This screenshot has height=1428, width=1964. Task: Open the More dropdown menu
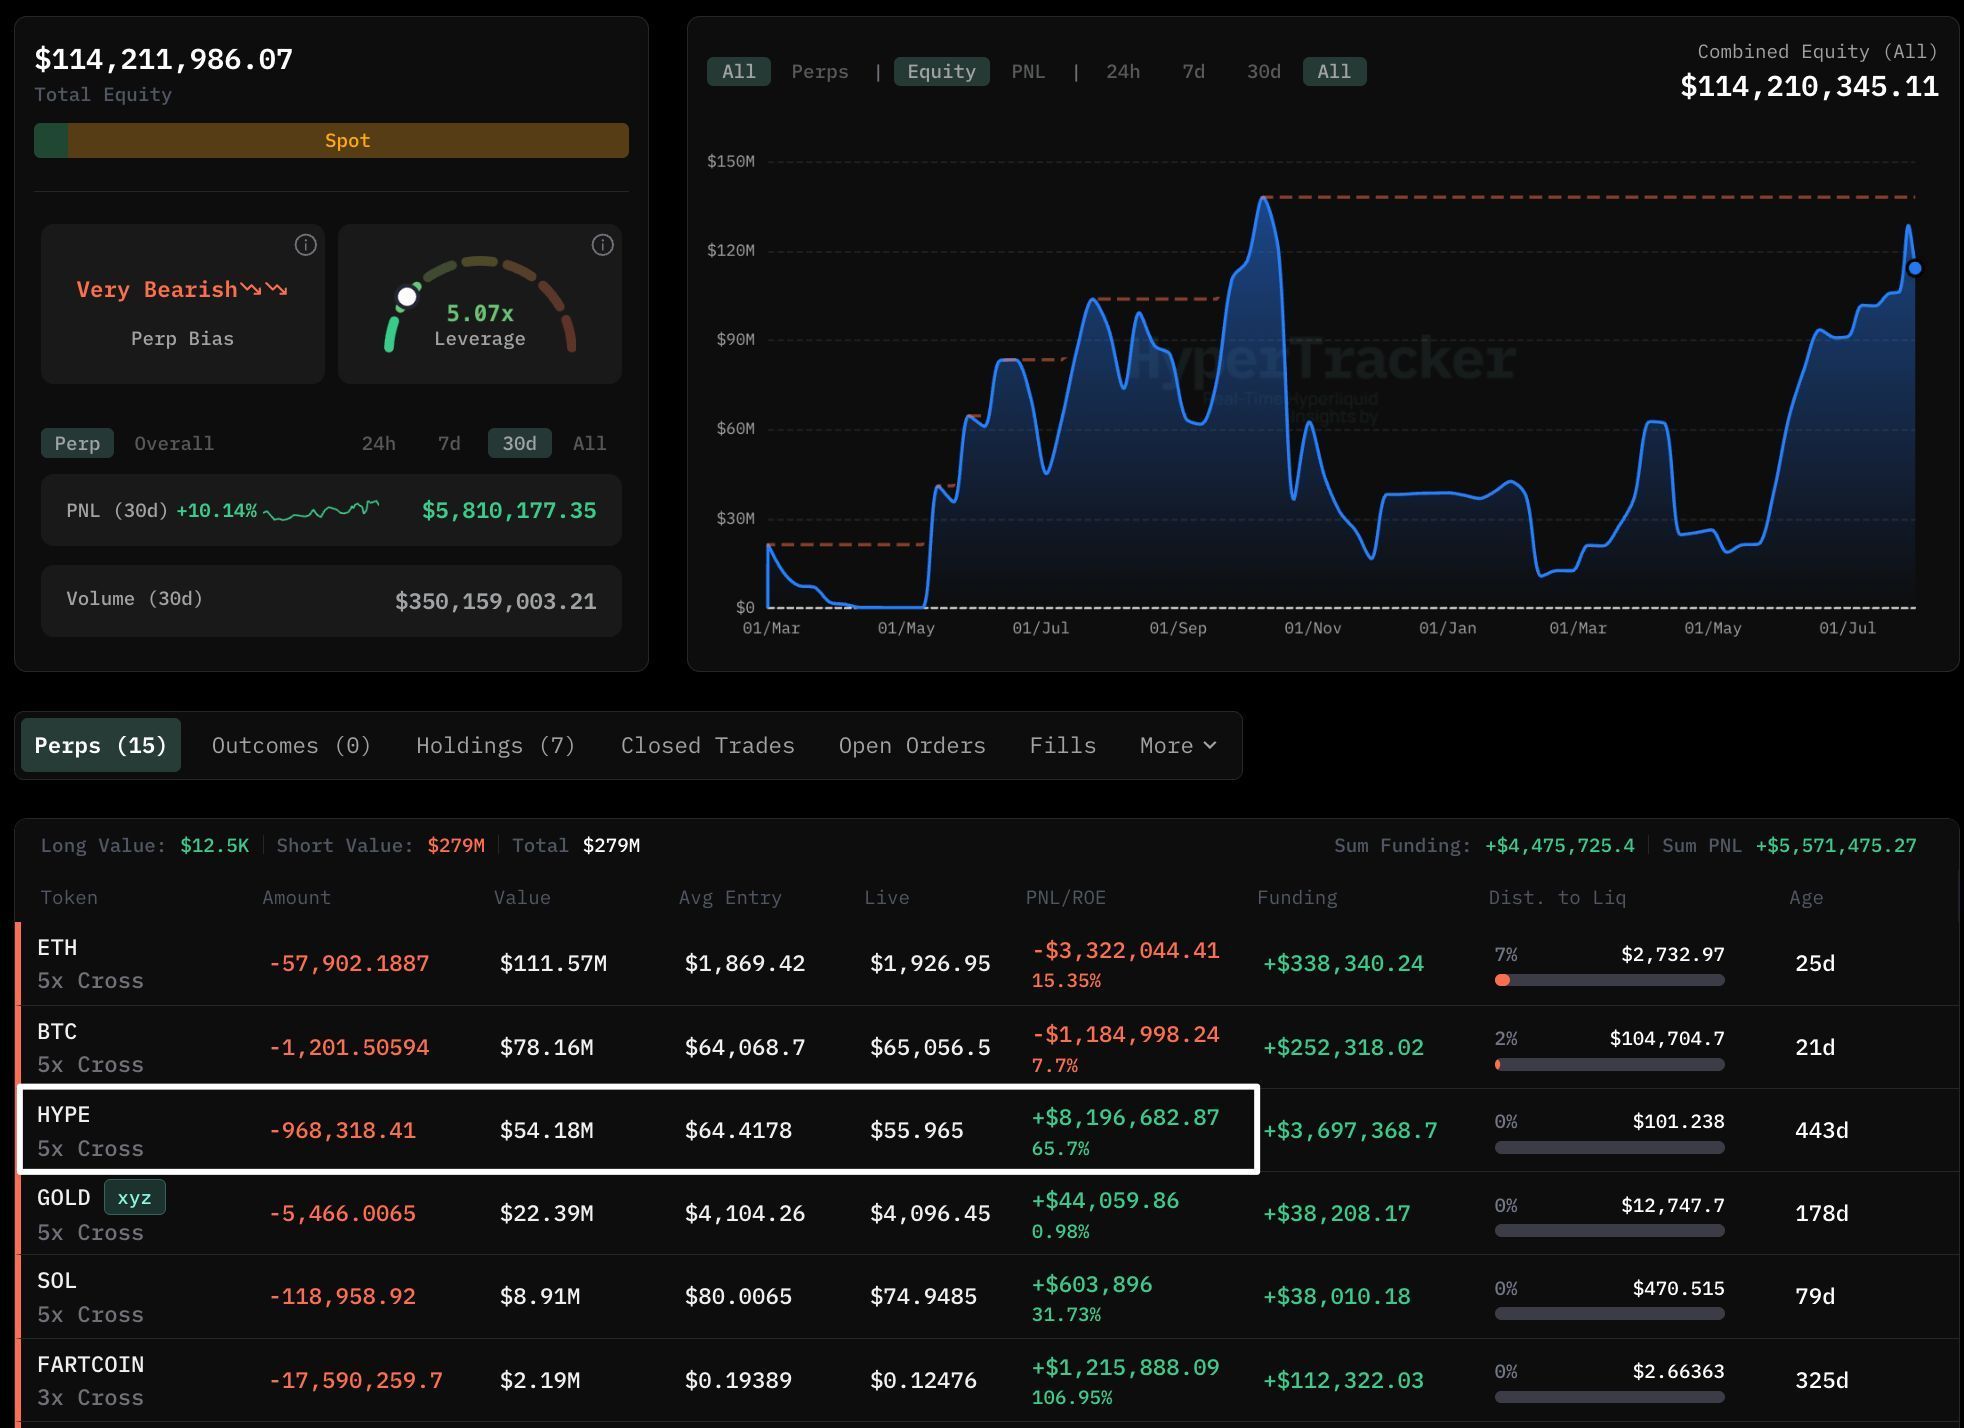click(1178, 745)
